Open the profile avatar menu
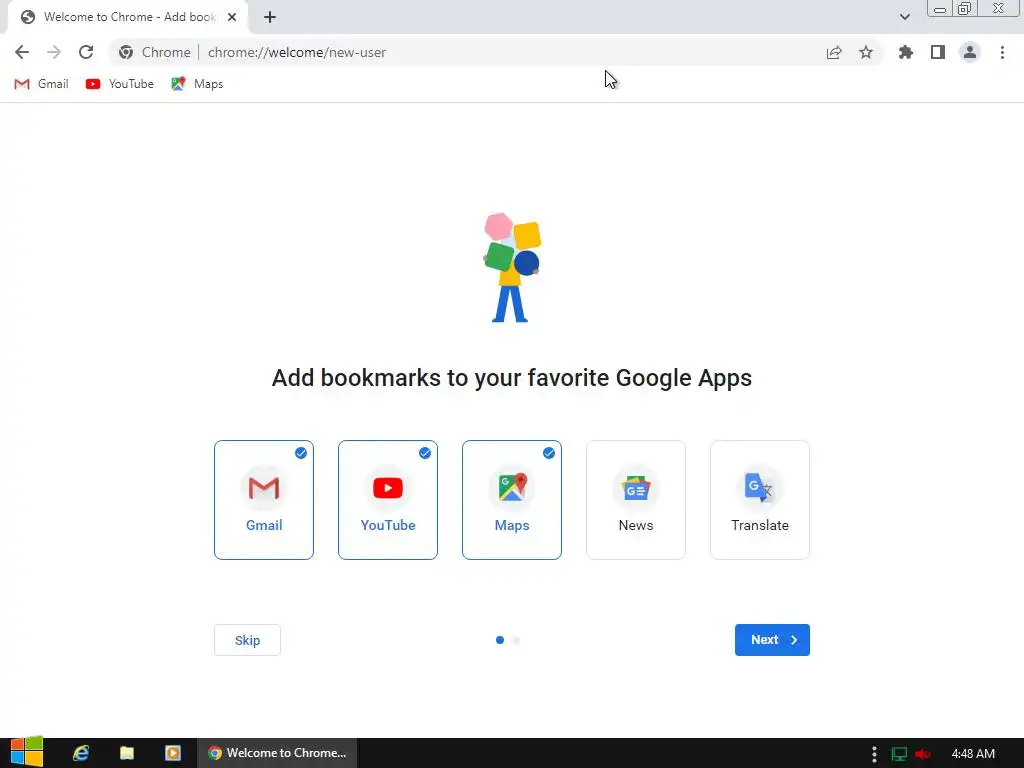The image size is (1024, 768). (970, 52)
